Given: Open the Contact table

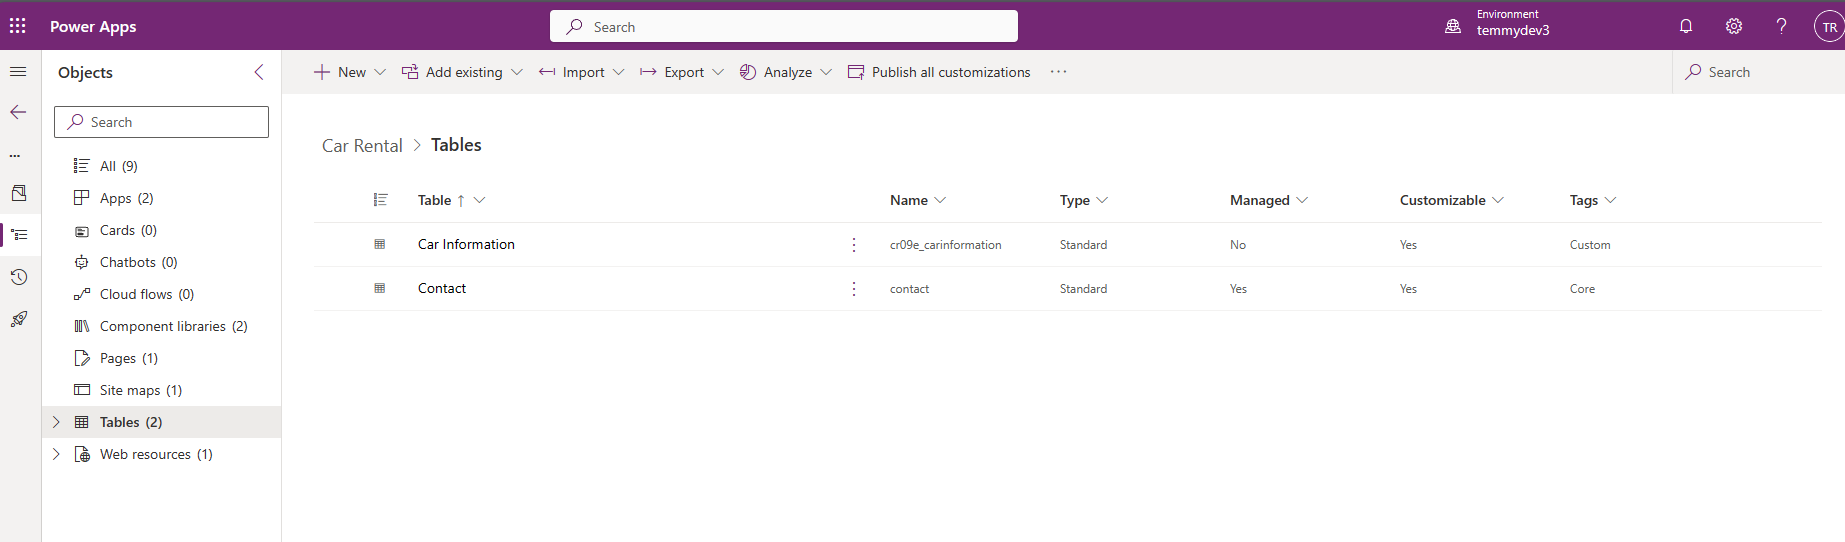Looking at the screenshot, I should pos(442,288).
